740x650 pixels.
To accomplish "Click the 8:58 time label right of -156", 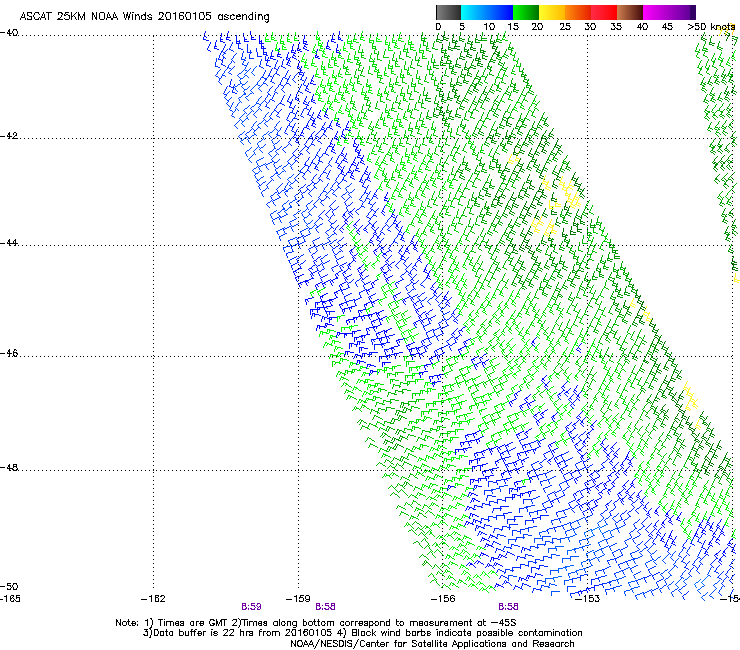I will 508,607.
